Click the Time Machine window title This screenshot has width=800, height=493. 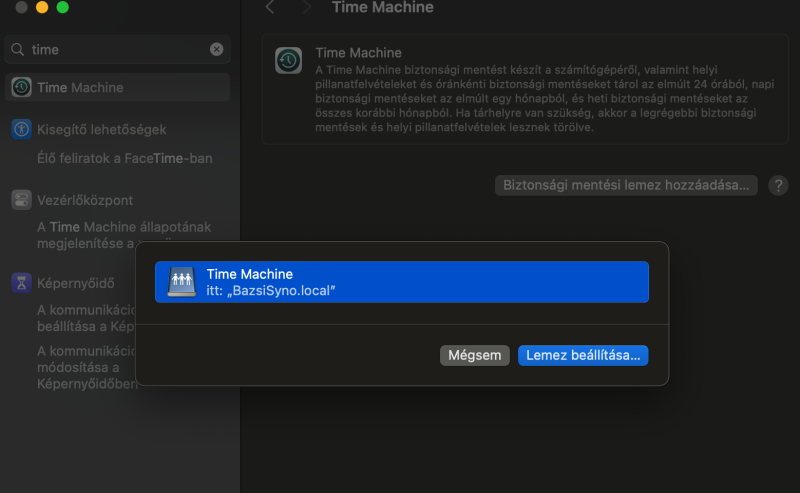click(383, 7)
